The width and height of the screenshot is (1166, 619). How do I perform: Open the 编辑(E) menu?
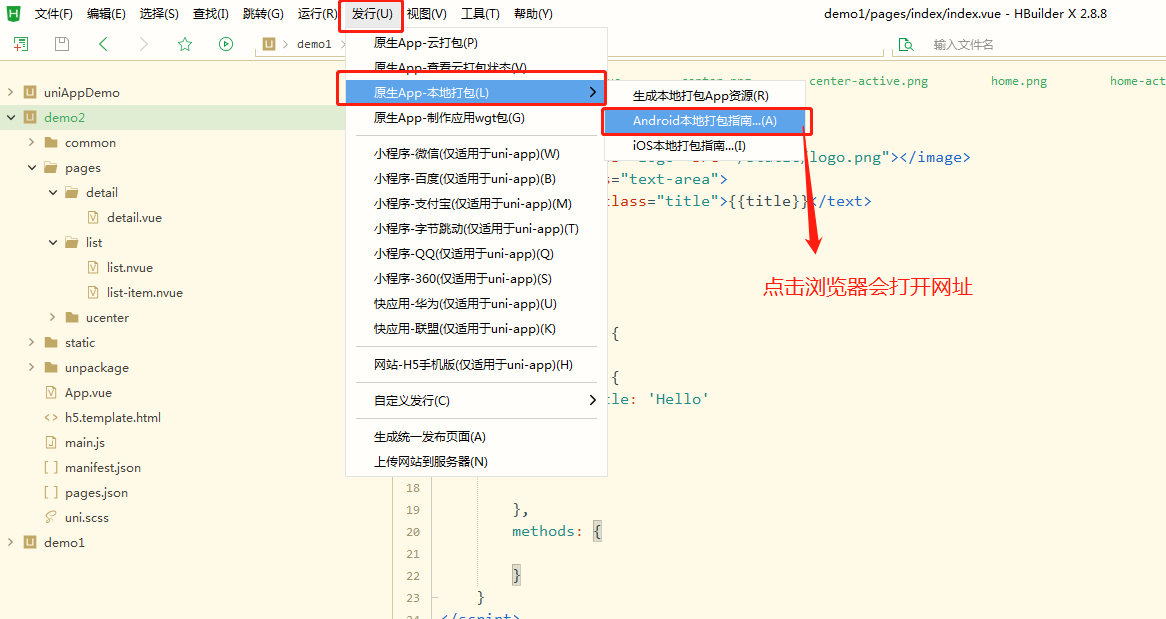[x=106, y=13]
